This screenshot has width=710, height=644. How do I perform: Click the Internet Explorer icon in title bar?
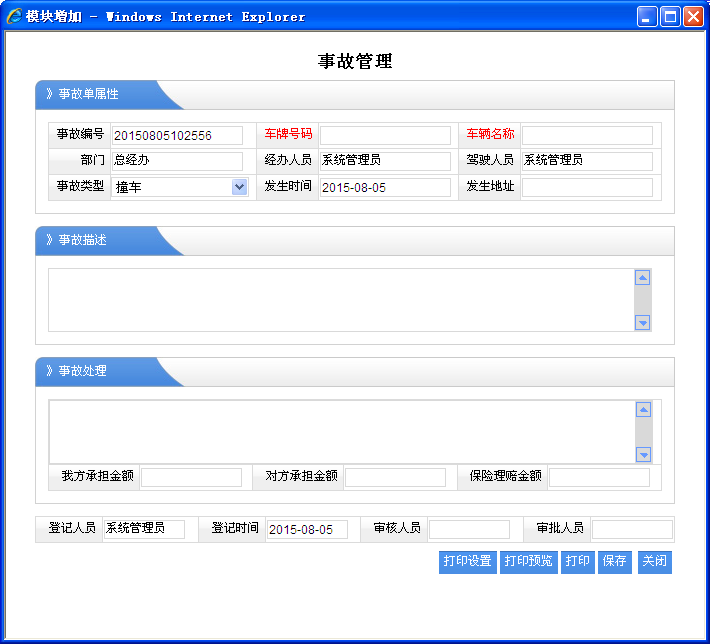pyautogui.click(x=14, y=16)
